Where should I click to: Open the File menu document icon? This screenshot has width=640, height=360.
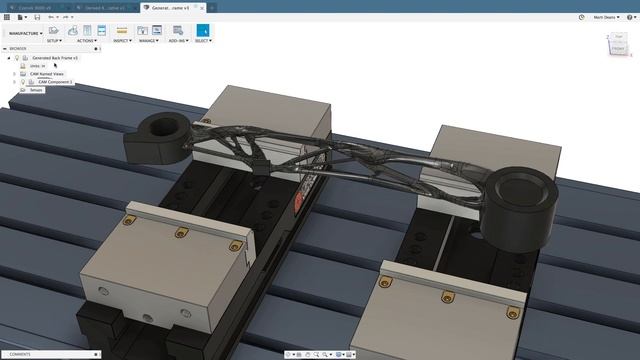(x=20, y=17)
